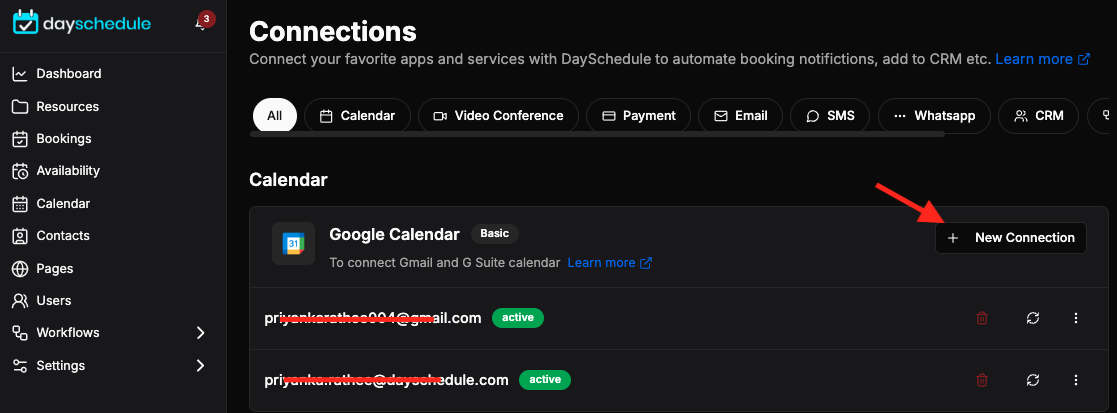This screenshot has width=1117, height=413.
Task: Select the Video Conference filter tab
Action: tap(499, 115)
